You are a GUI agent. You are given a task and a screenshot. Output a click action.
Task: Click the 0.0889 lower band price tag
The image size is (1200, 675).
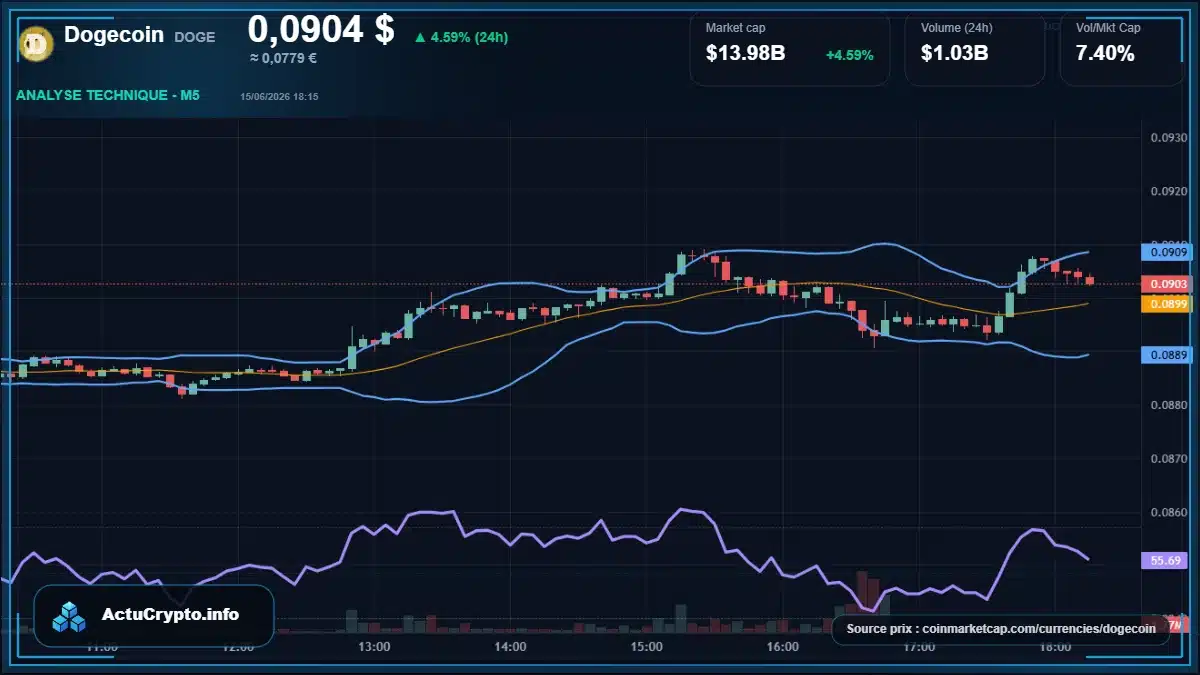point(1165,355)
